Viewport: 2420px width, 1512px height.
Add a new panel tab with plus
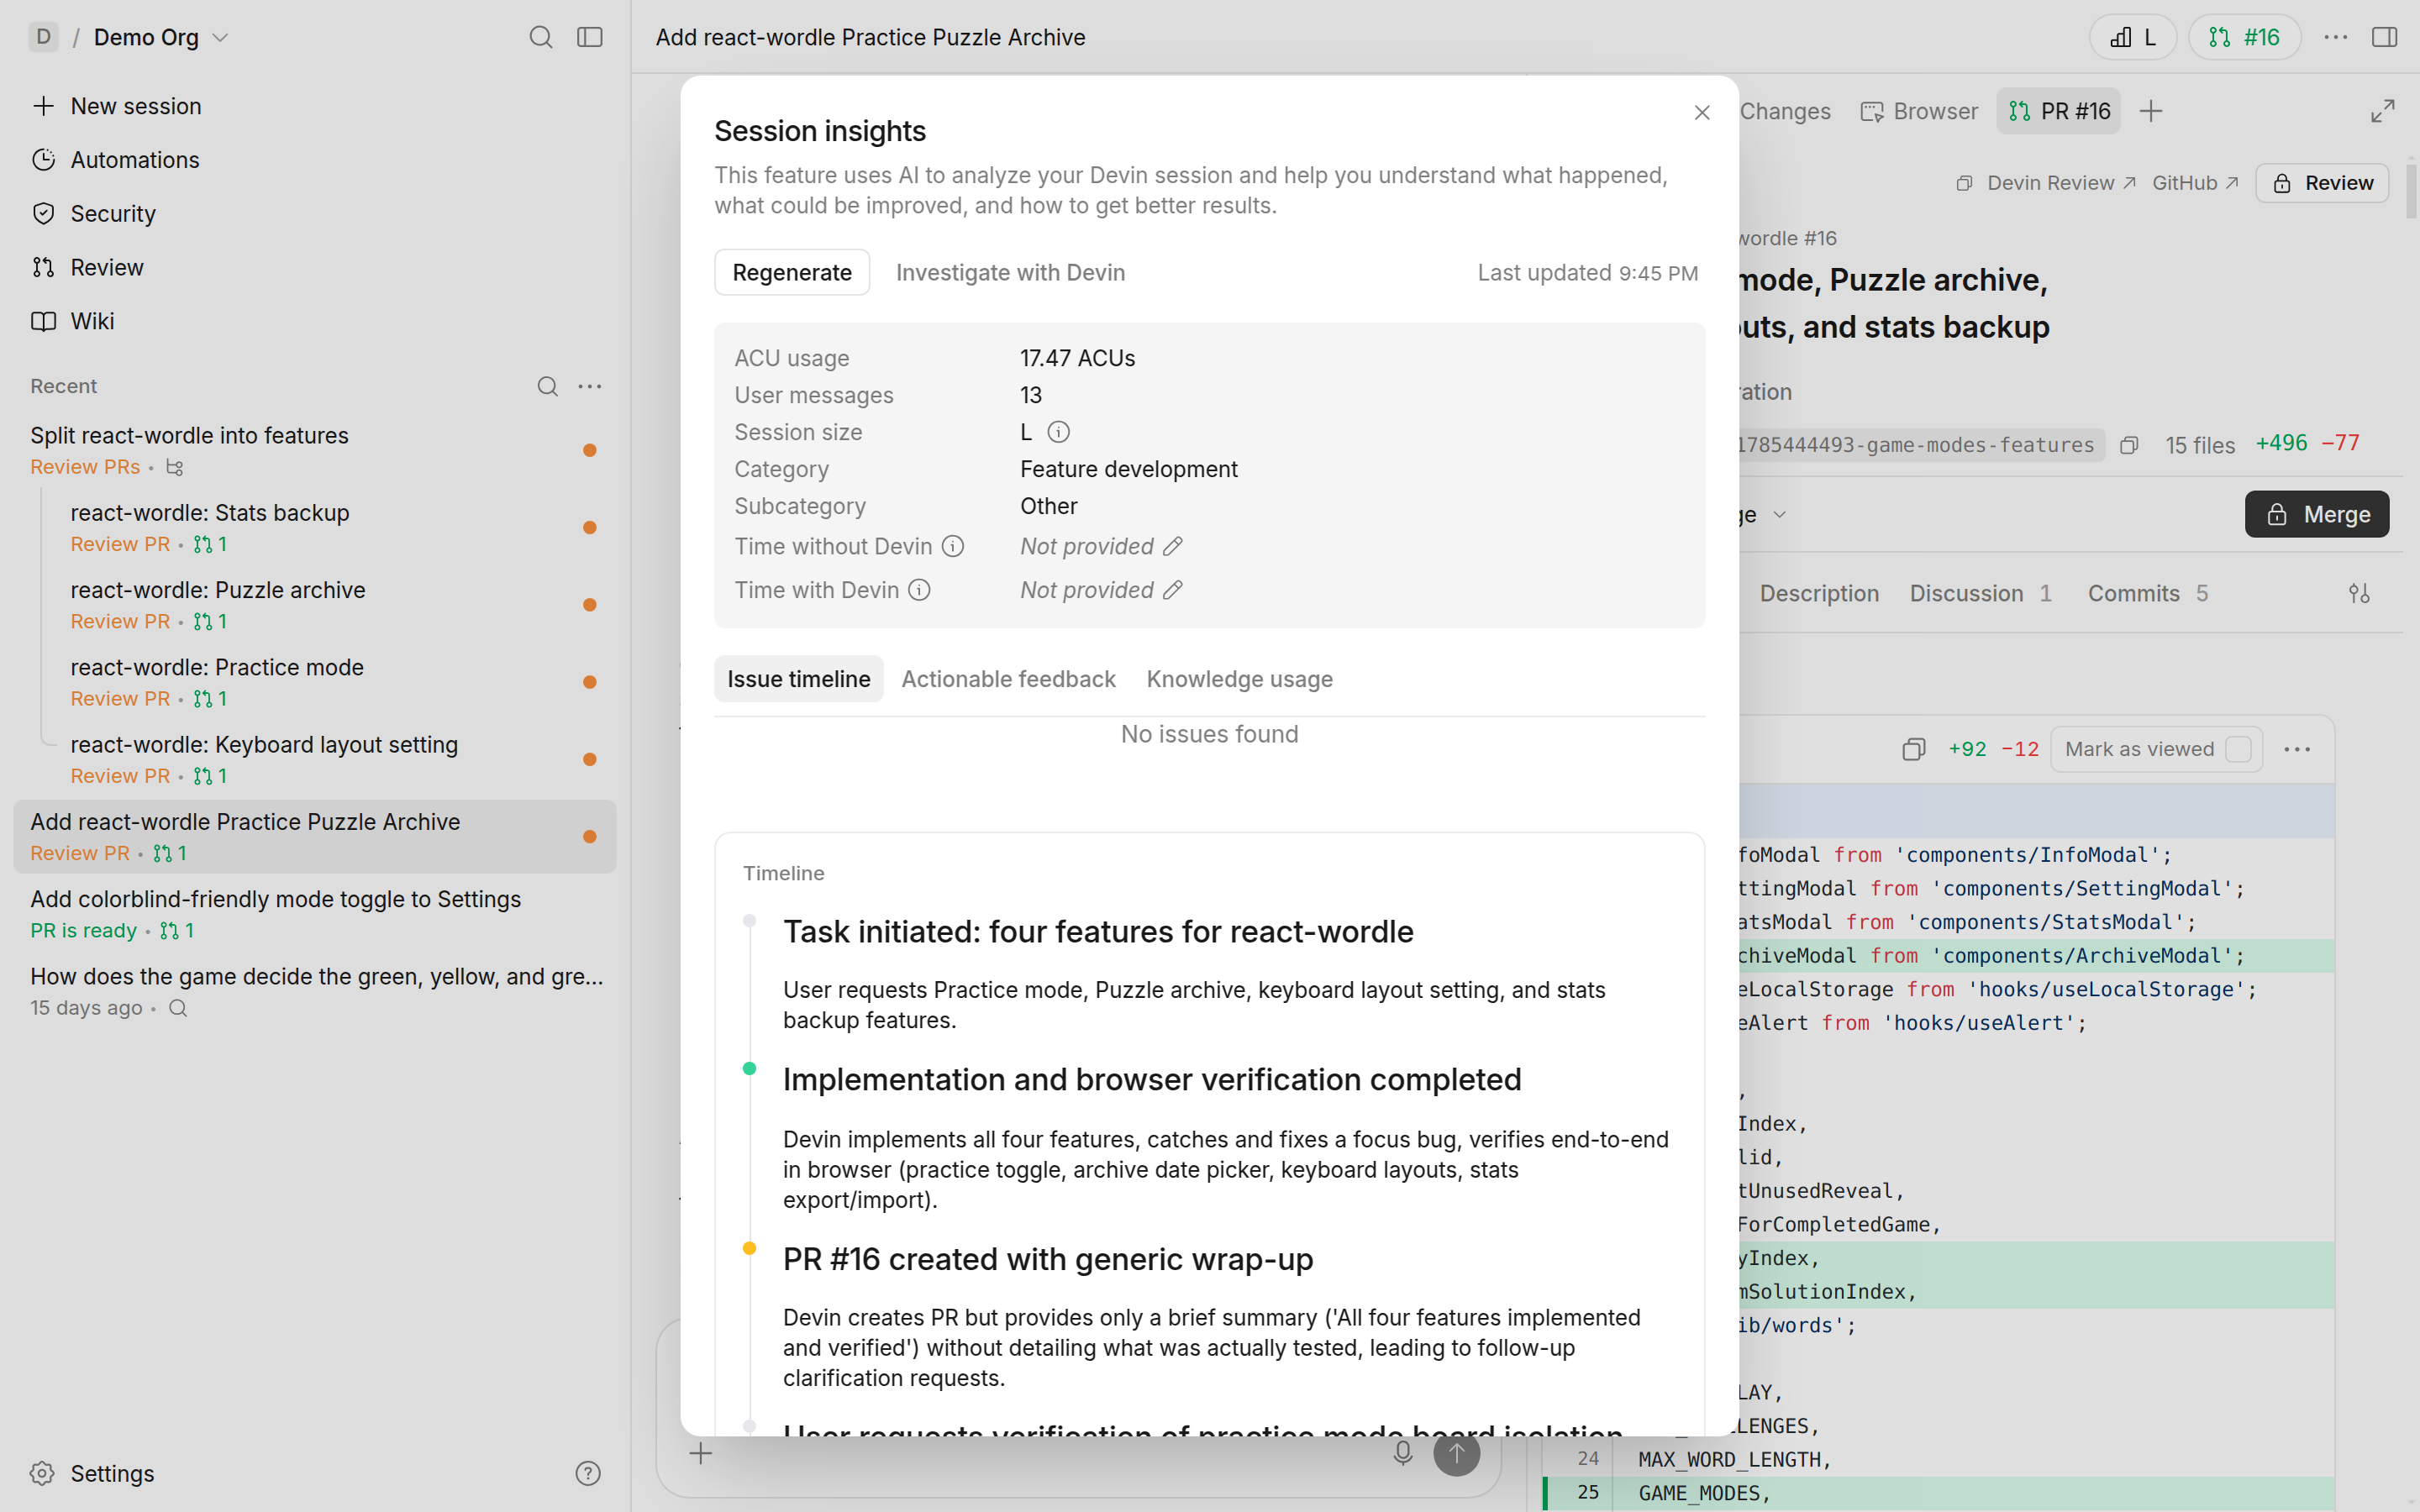click(2151, 111)
